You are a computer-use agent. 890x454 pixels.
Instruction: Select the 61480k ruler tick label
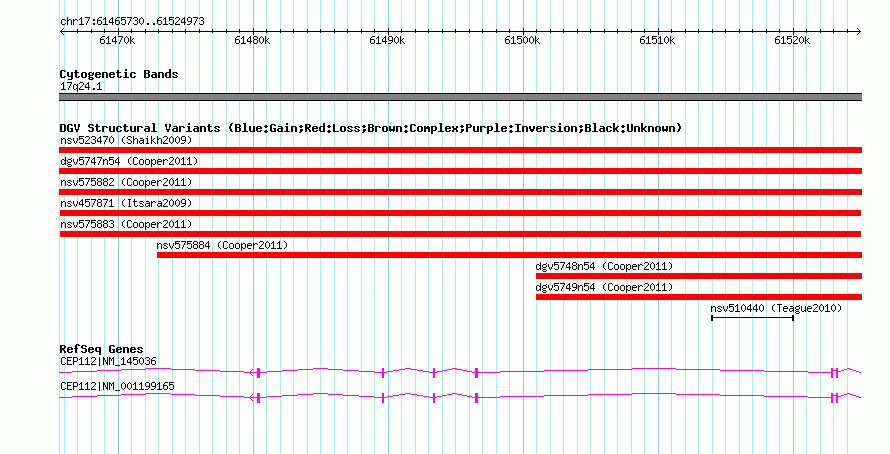coord(252,40)
